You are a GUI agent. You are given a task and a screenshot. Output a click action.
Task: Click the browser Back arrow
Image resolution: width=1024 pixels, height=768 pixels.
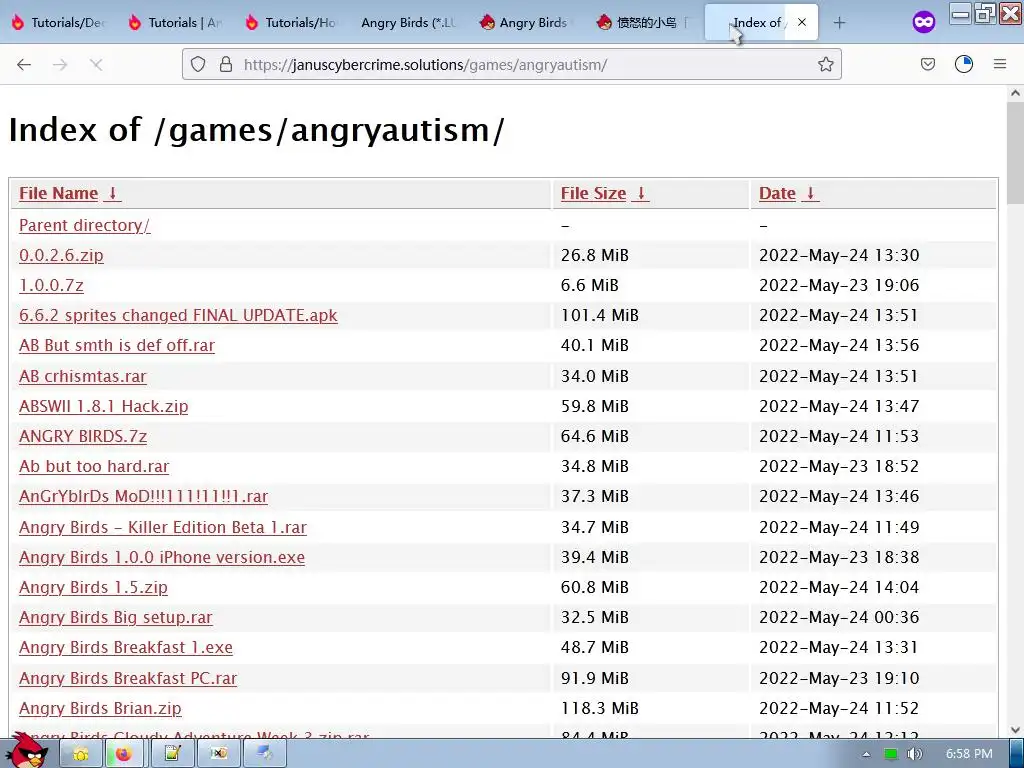(x=24, y=64)
